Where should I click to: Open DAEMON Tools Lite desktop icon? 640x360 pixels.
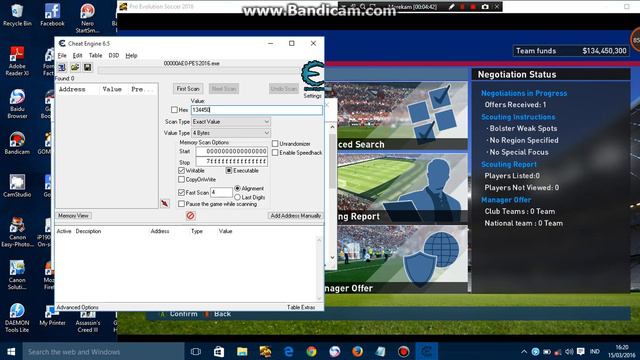[17, 318]
